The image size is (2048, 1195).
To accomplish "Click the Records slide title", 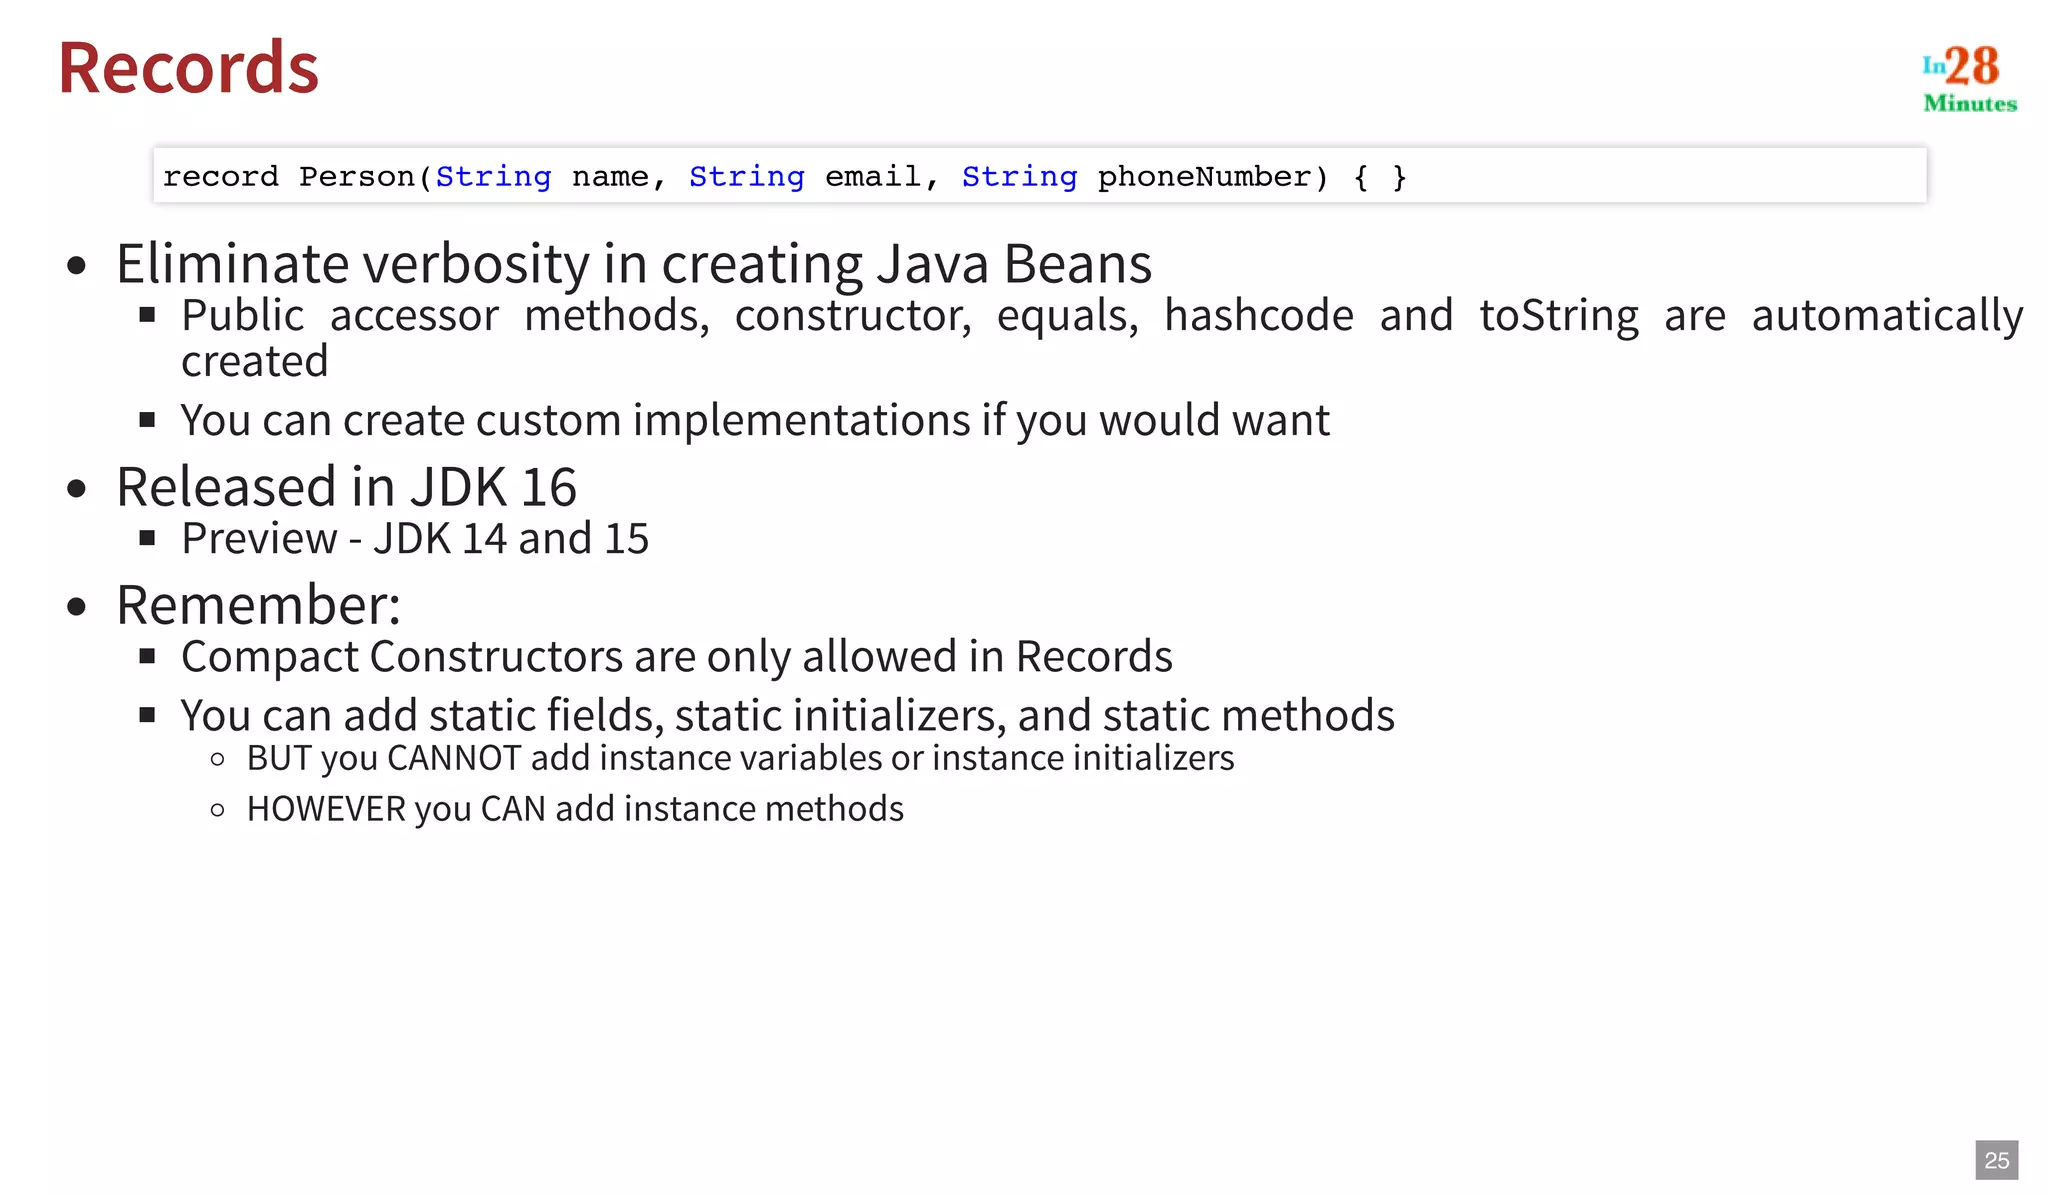I will point(188,68).
